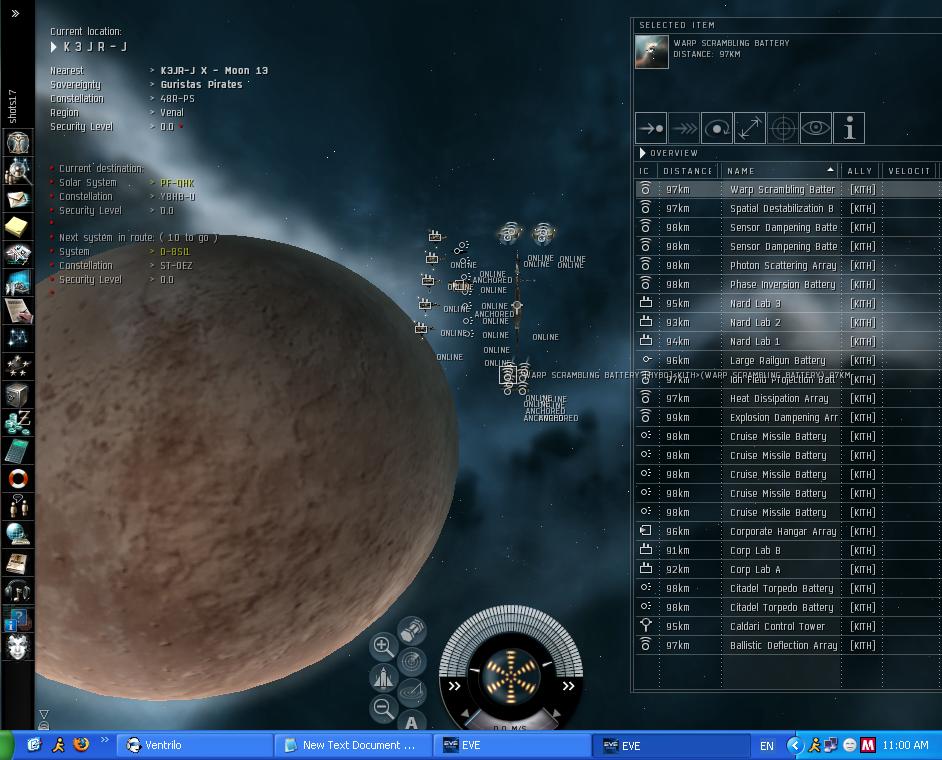The image size is (942, 760).
Task: Switch to Ventrilo in taskbar
Action: click(x=194, y=745)
